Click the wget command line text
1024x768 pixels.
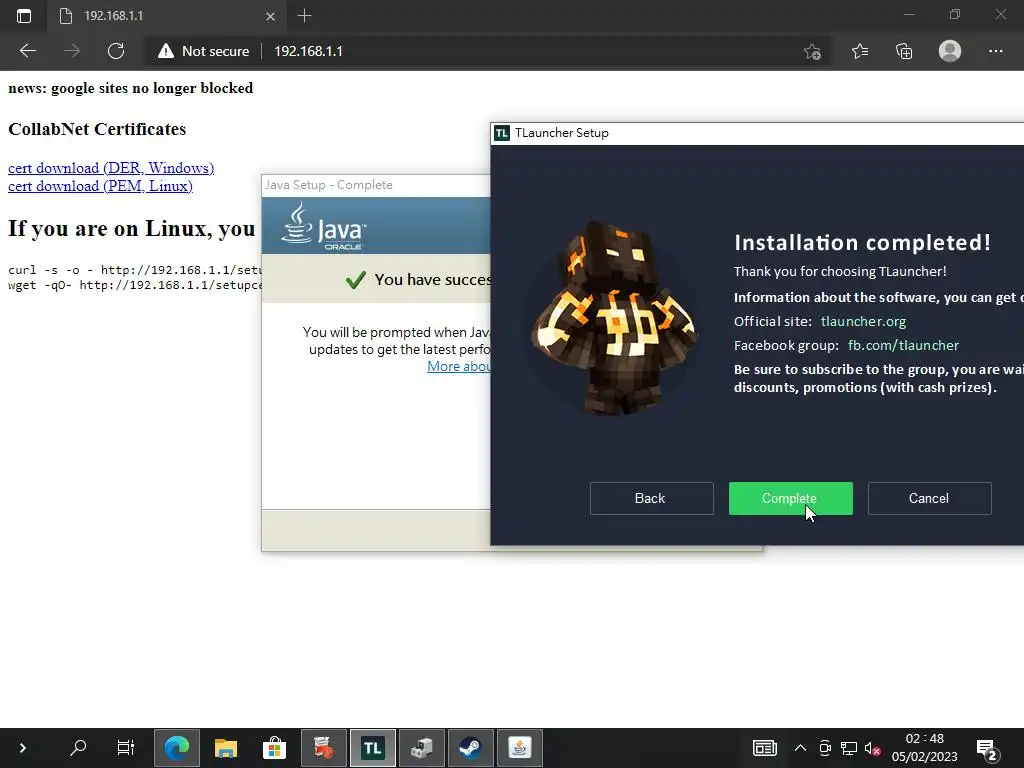[x=135, y=285]
